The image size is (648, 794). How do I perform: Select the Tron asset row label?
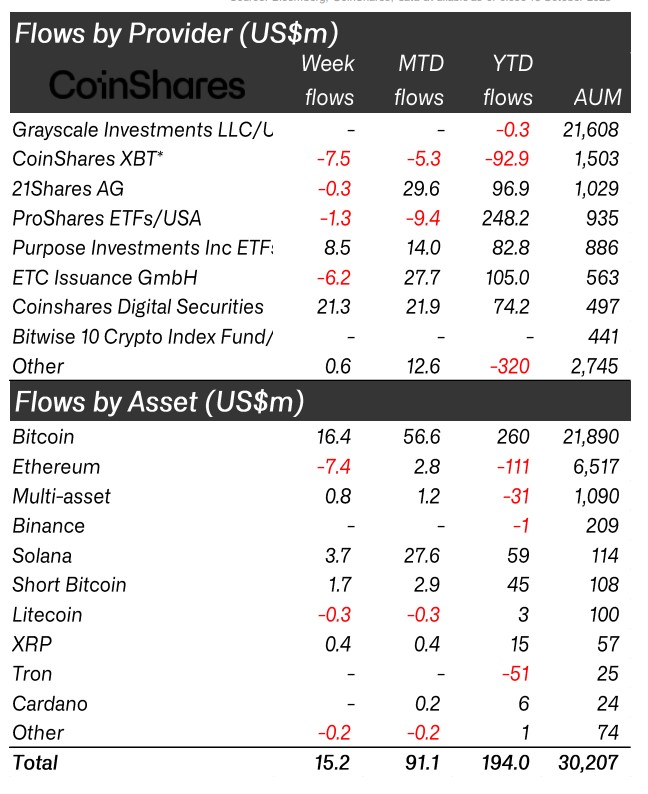(x=33, y=673)
